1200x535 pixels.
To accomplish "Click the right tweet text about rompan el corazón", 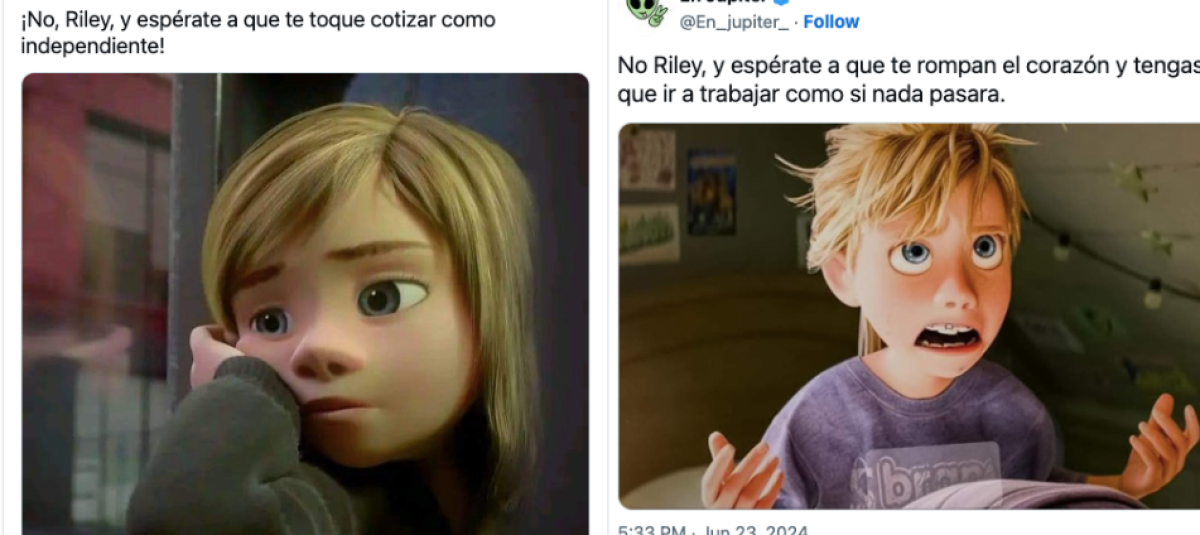I will [908, 79].
